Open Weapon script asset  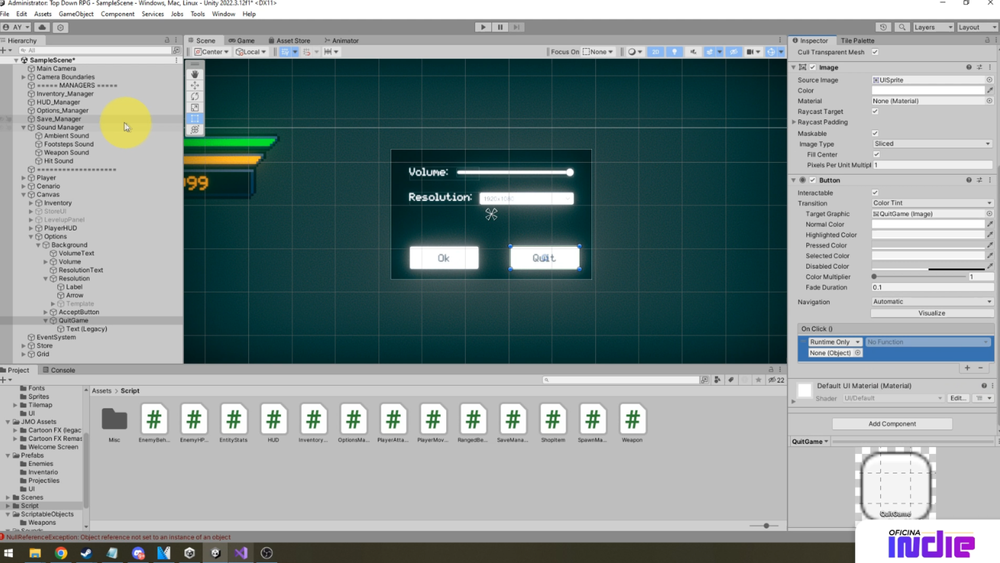click(632, 423)
